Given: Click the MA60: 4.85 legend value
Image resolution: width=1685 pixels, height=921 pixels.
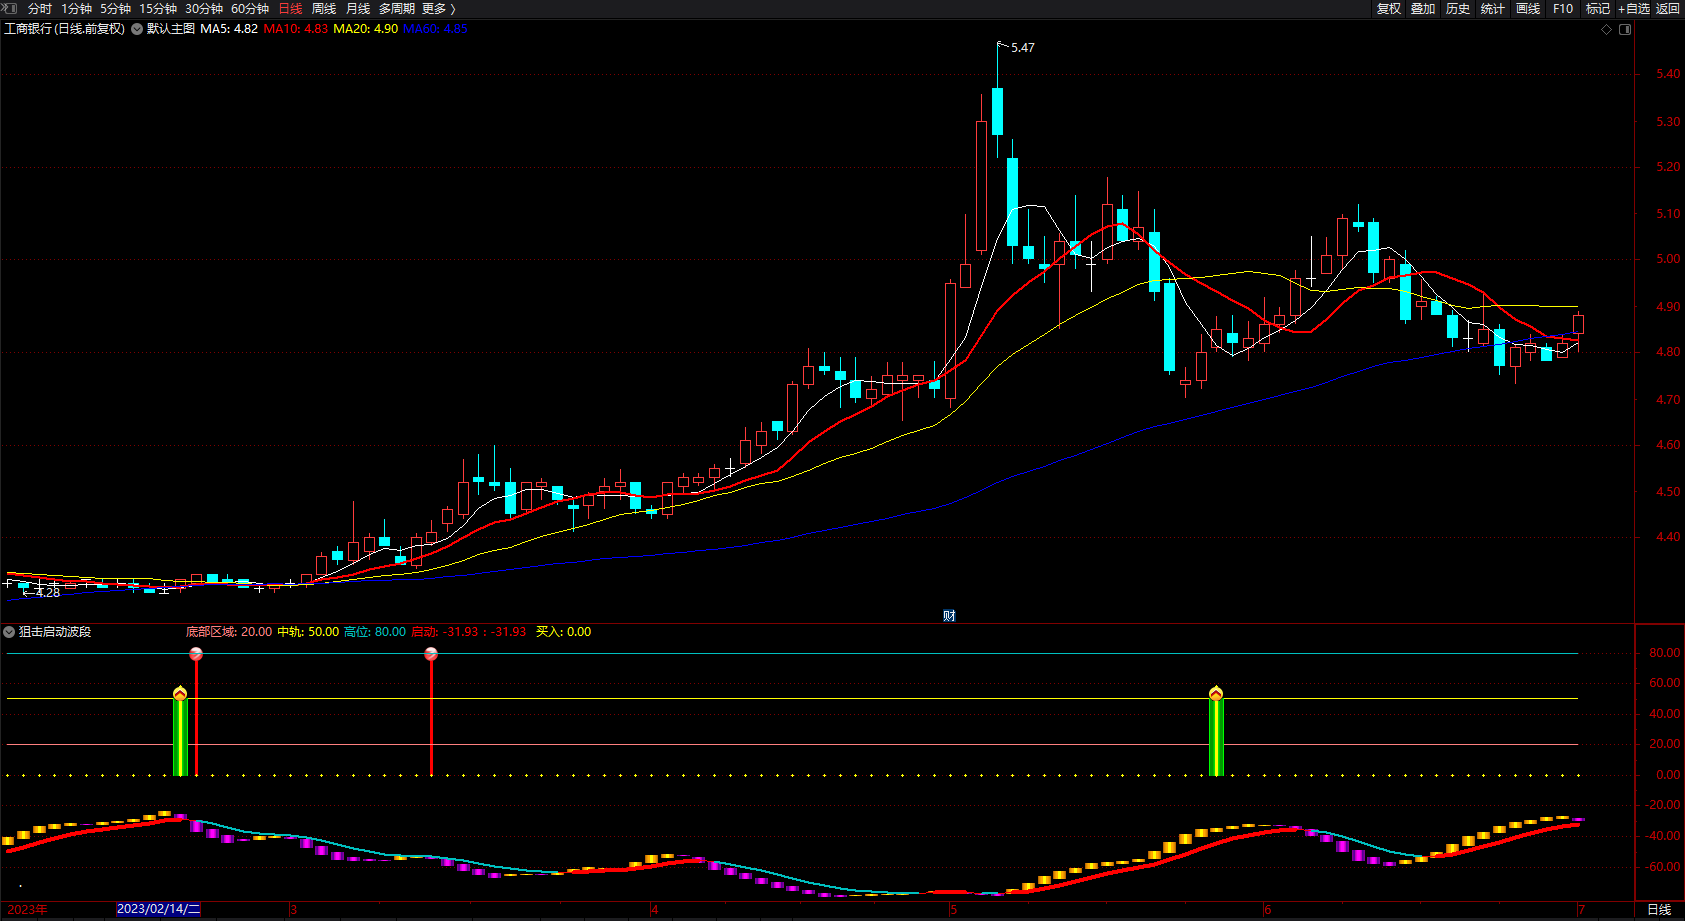Looking at the screenshot, I should pos(436,29).
